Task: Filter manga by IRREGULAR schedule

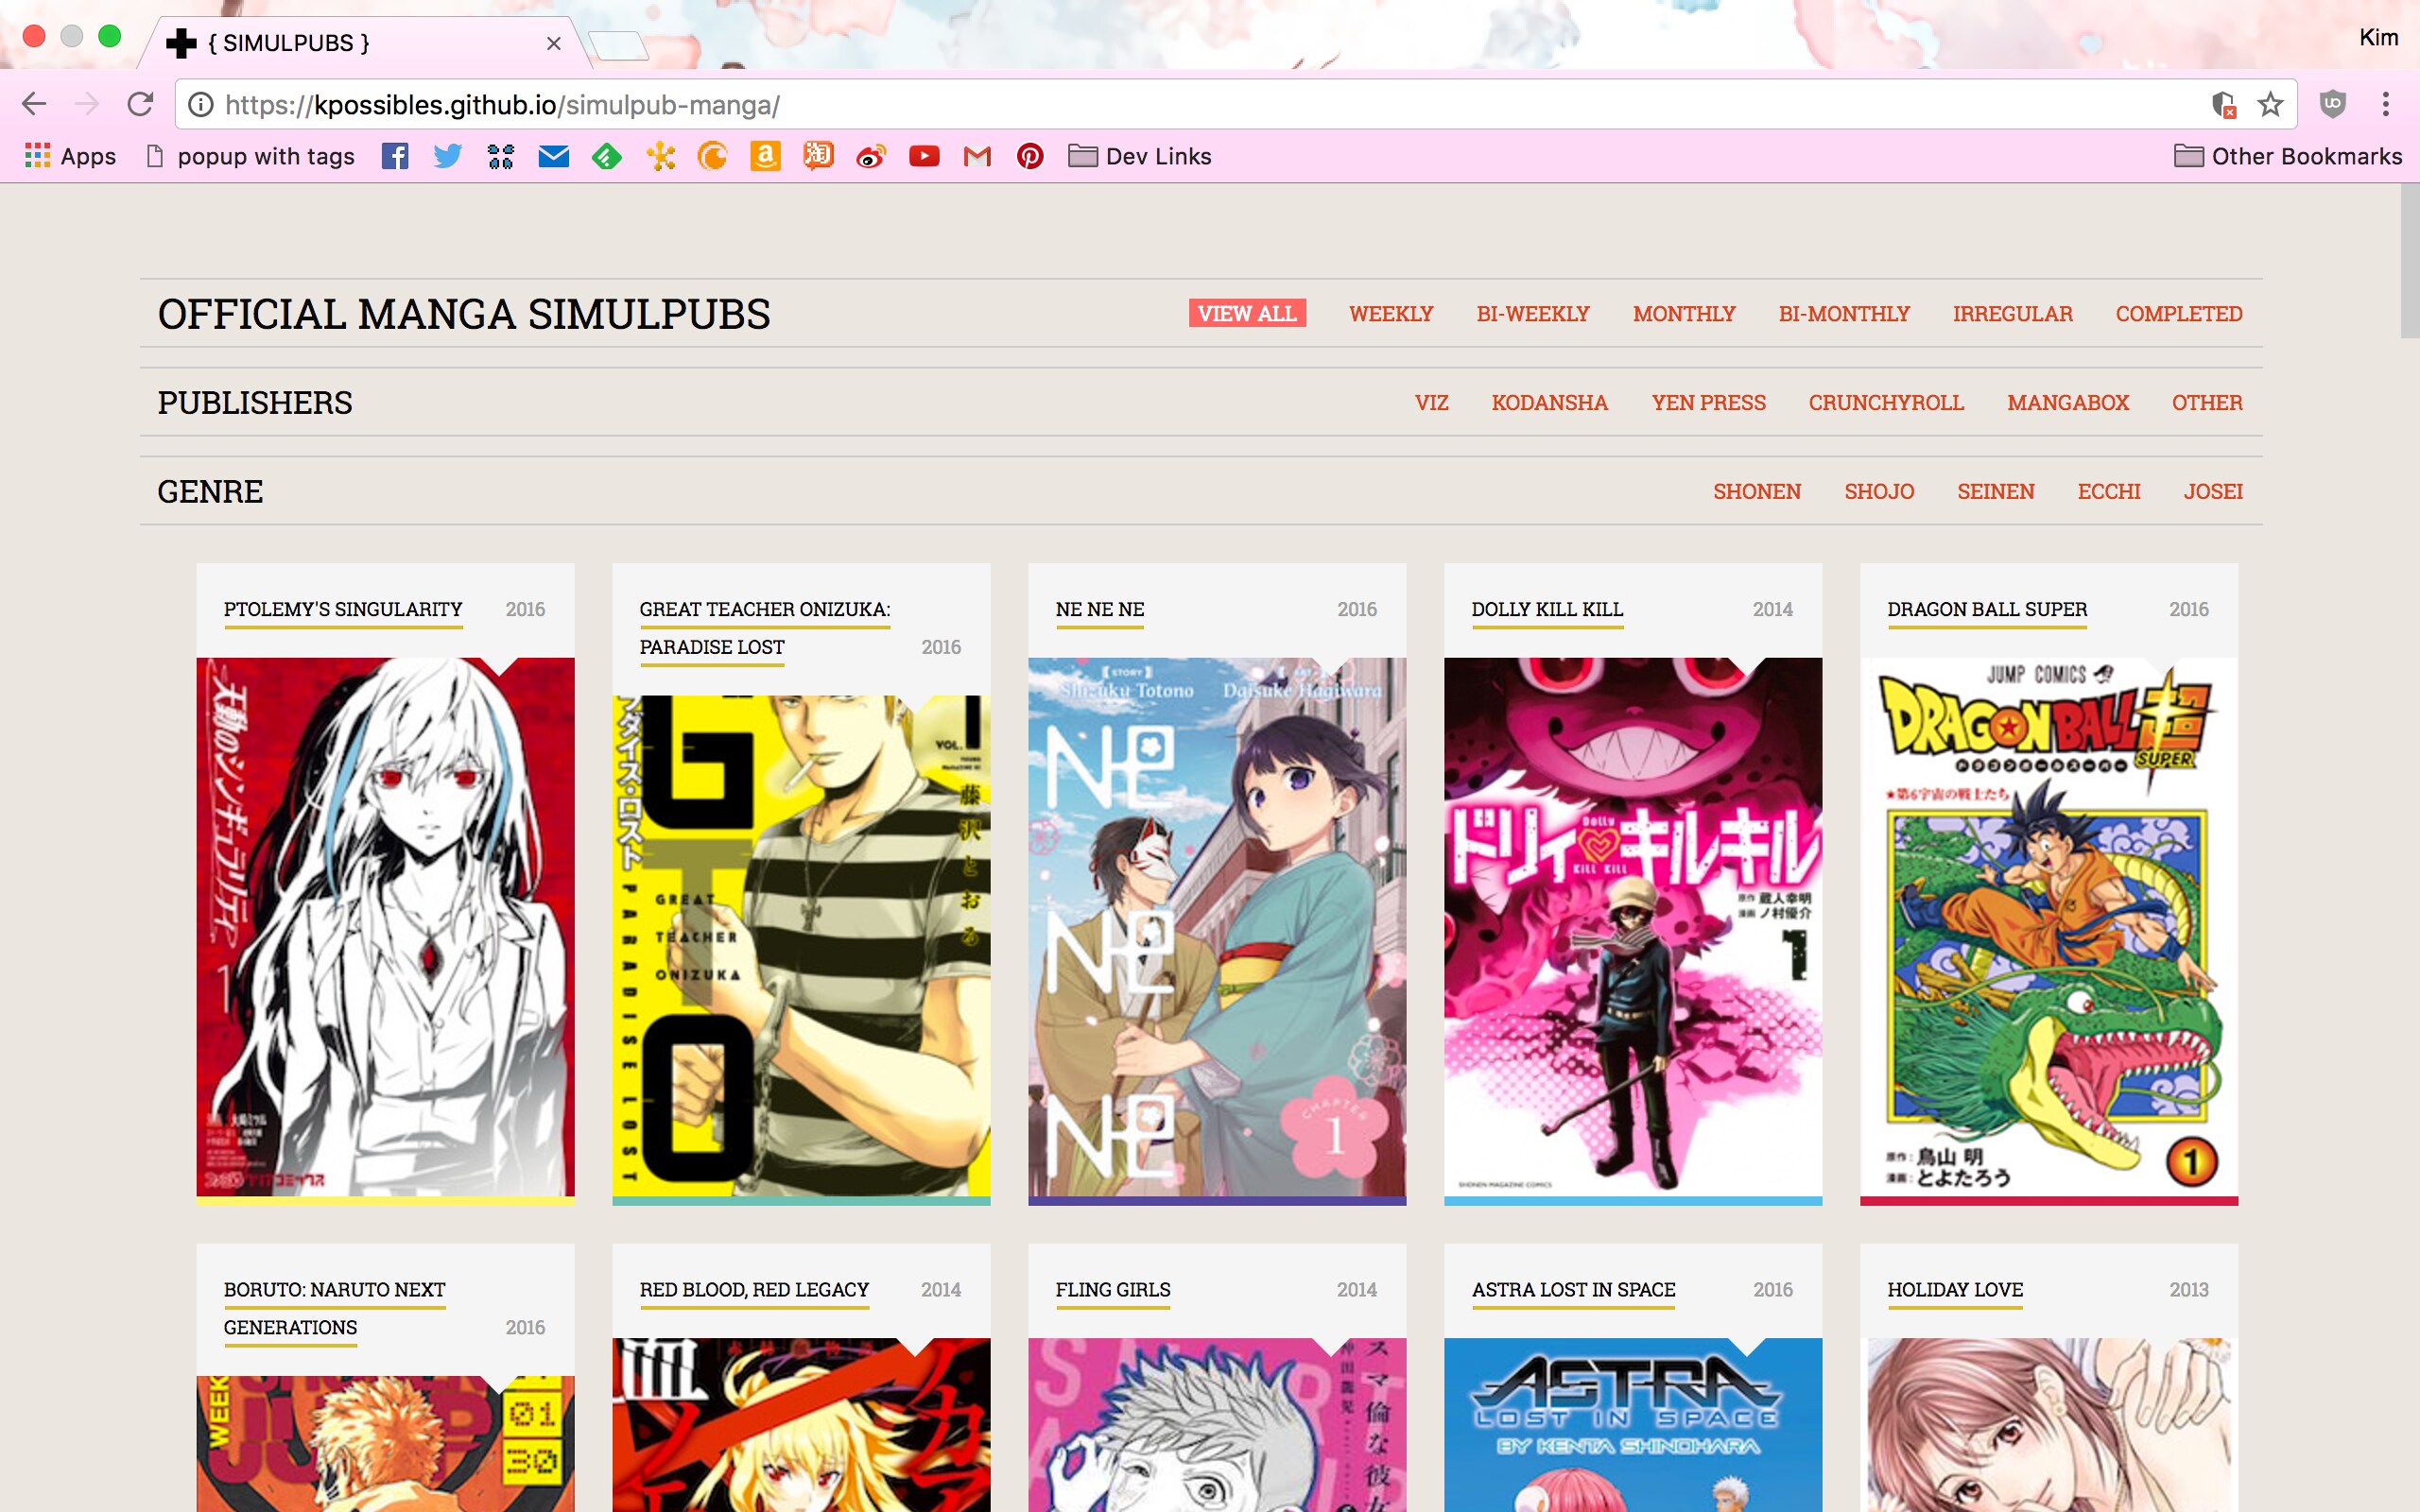Action: click(x=2013, y=313)
